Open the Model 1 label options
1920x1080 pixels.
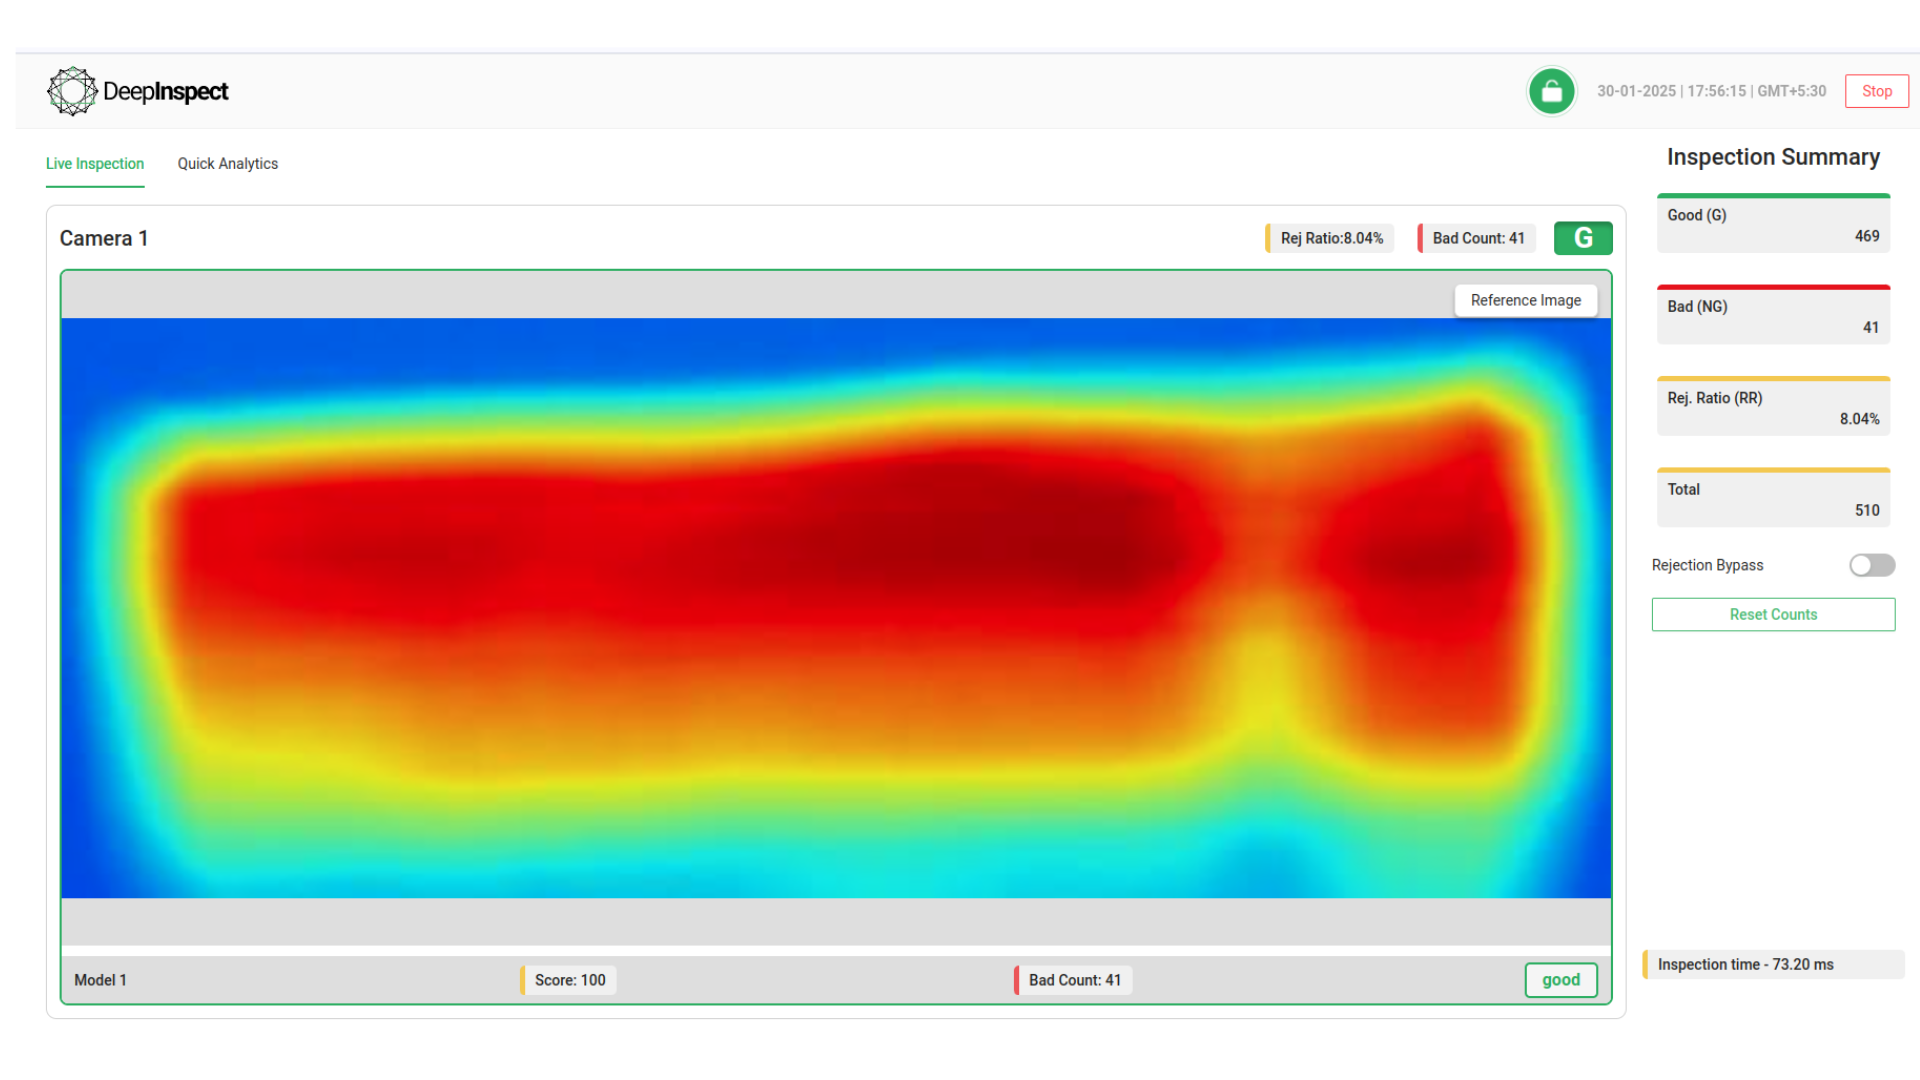tap(100, 980)
